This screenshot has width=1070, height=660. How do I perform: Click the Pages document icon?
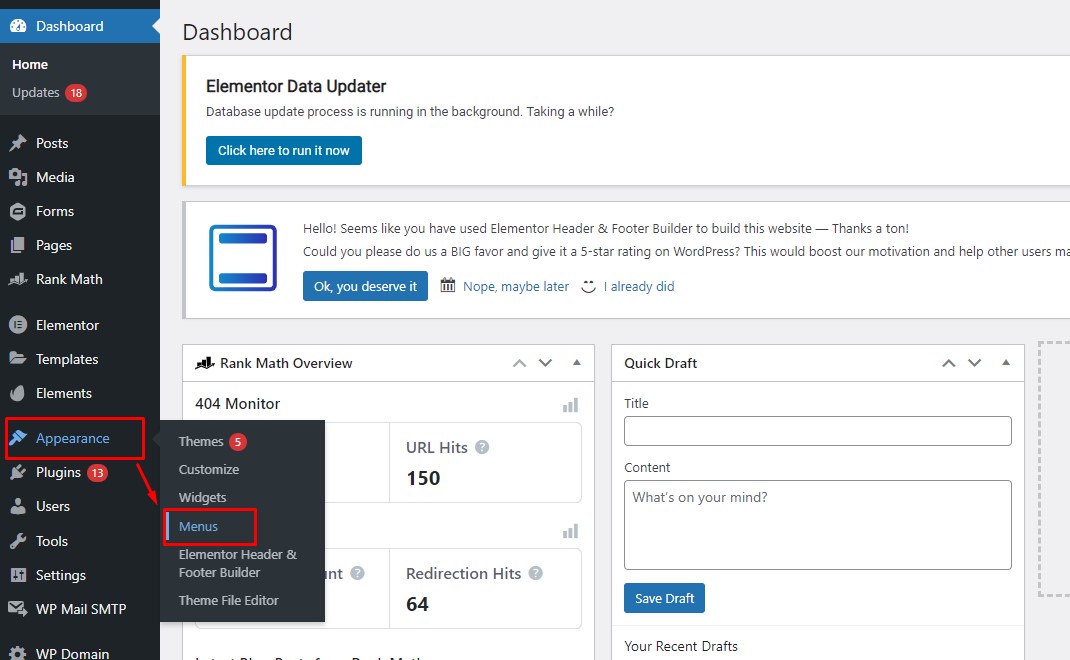[18, 245]
